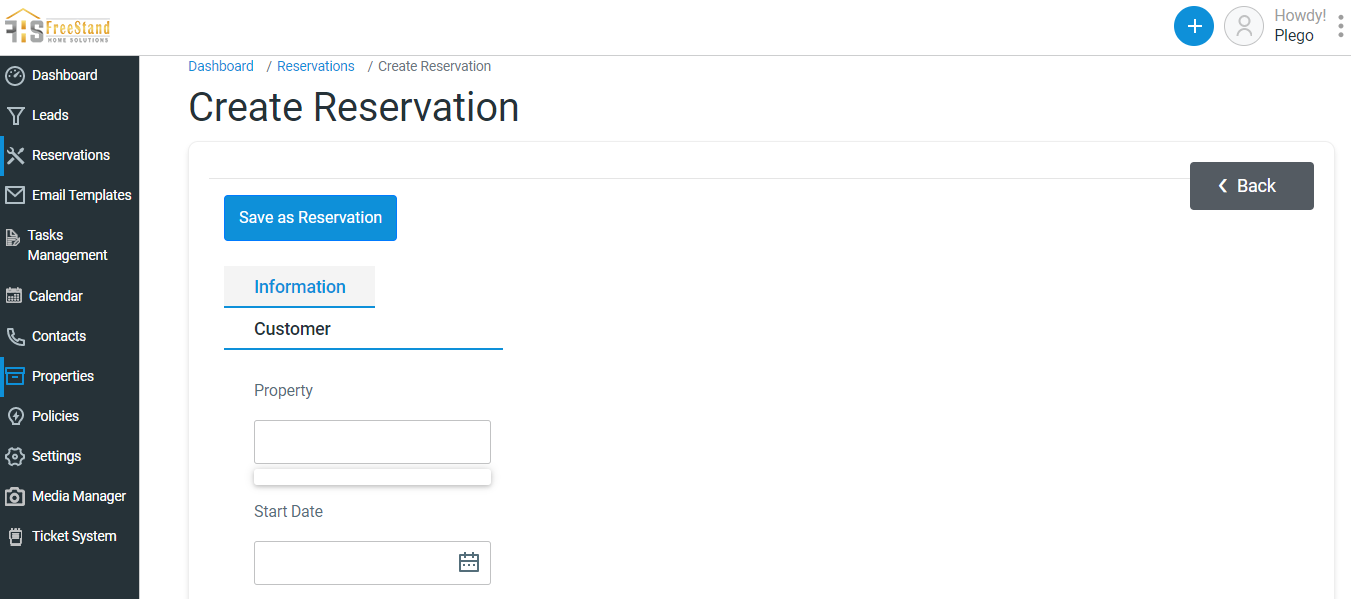Follow the Reservations breadcrumb link
Image resolution: width=1351 pixels, height=599 pixels.
click(316, 66)
